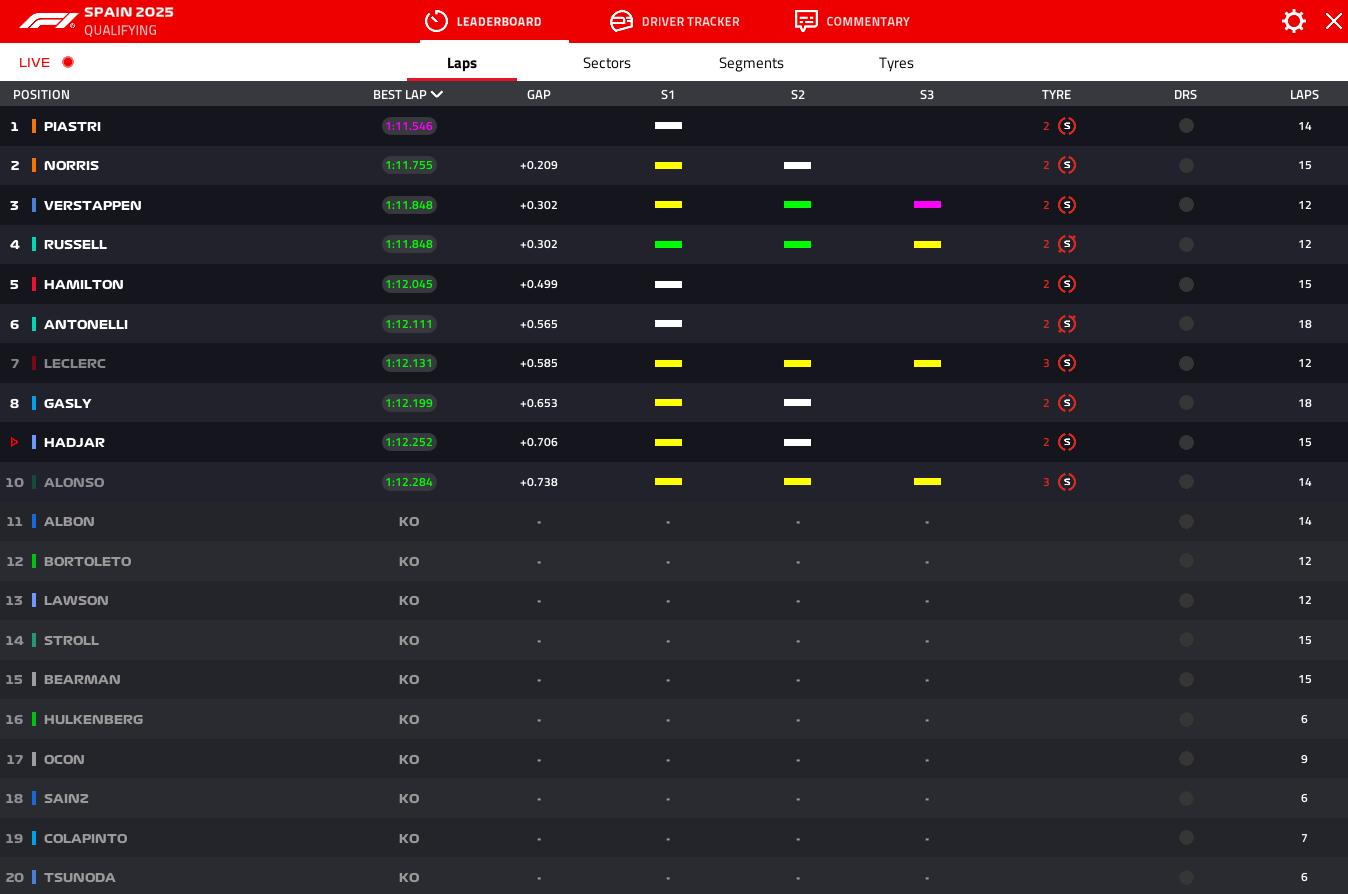Click the Gap column header
This screenshot has width=1348, height=894.
[539, 95]
